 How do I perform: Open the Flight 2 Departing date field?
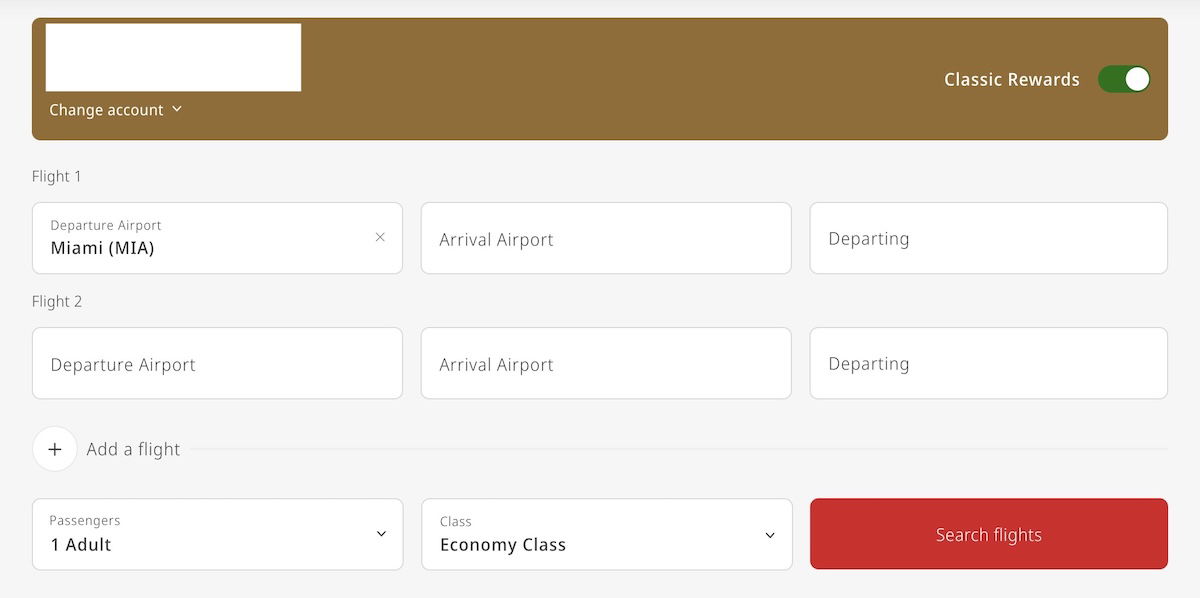point(988,364)
